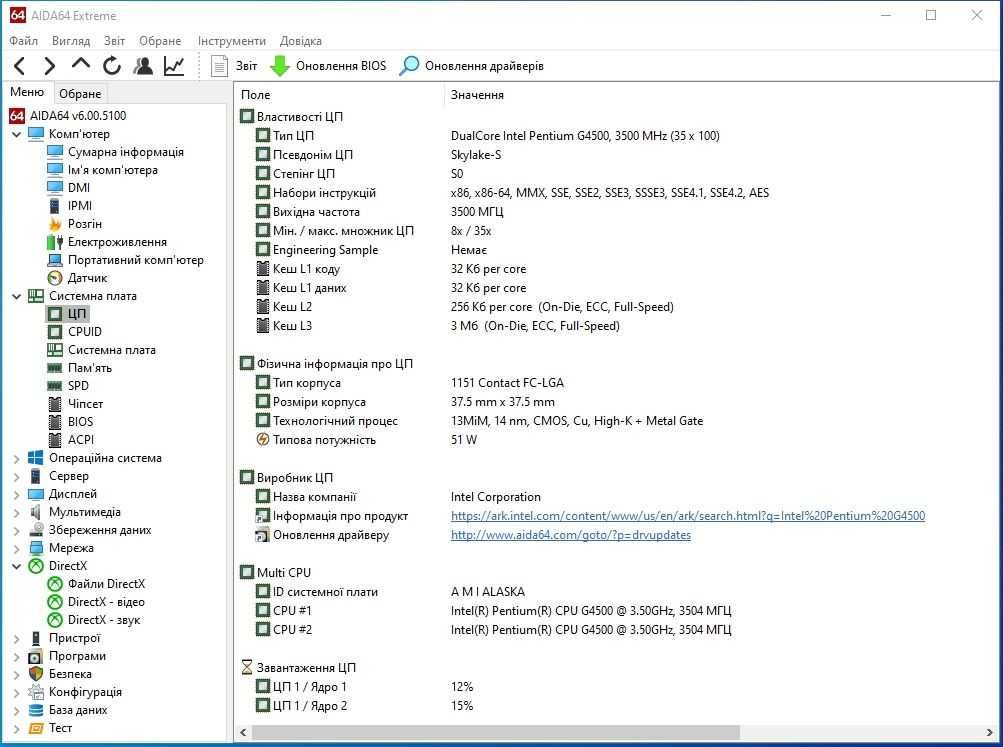Viewport: 1003px width, 747px height.
Task: Click horizontal scrollbar right arrow
Action: coord(990,732)
